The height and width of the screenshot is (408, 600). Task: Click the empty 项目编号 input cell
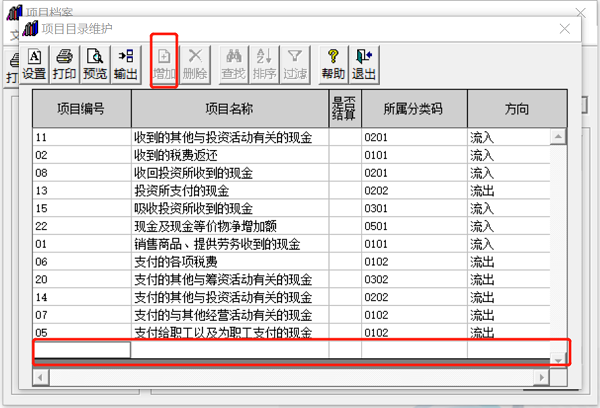[x=82, y=350]
